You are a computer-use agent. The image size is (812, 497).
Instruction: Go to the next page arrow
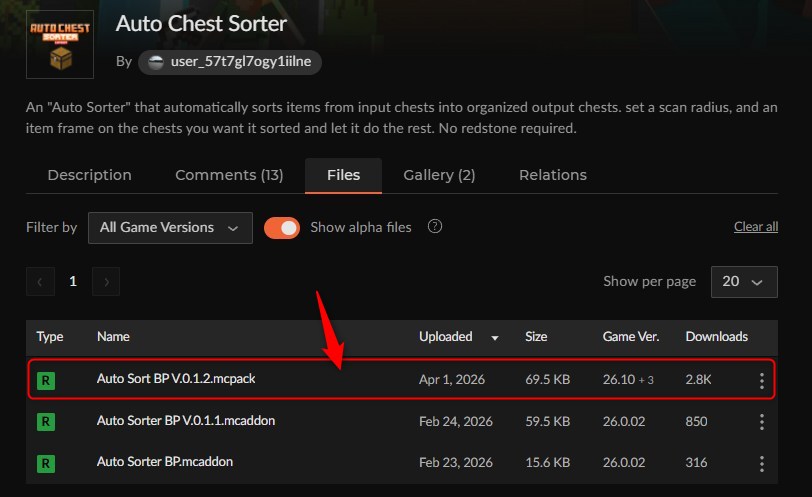coord(106,282)
